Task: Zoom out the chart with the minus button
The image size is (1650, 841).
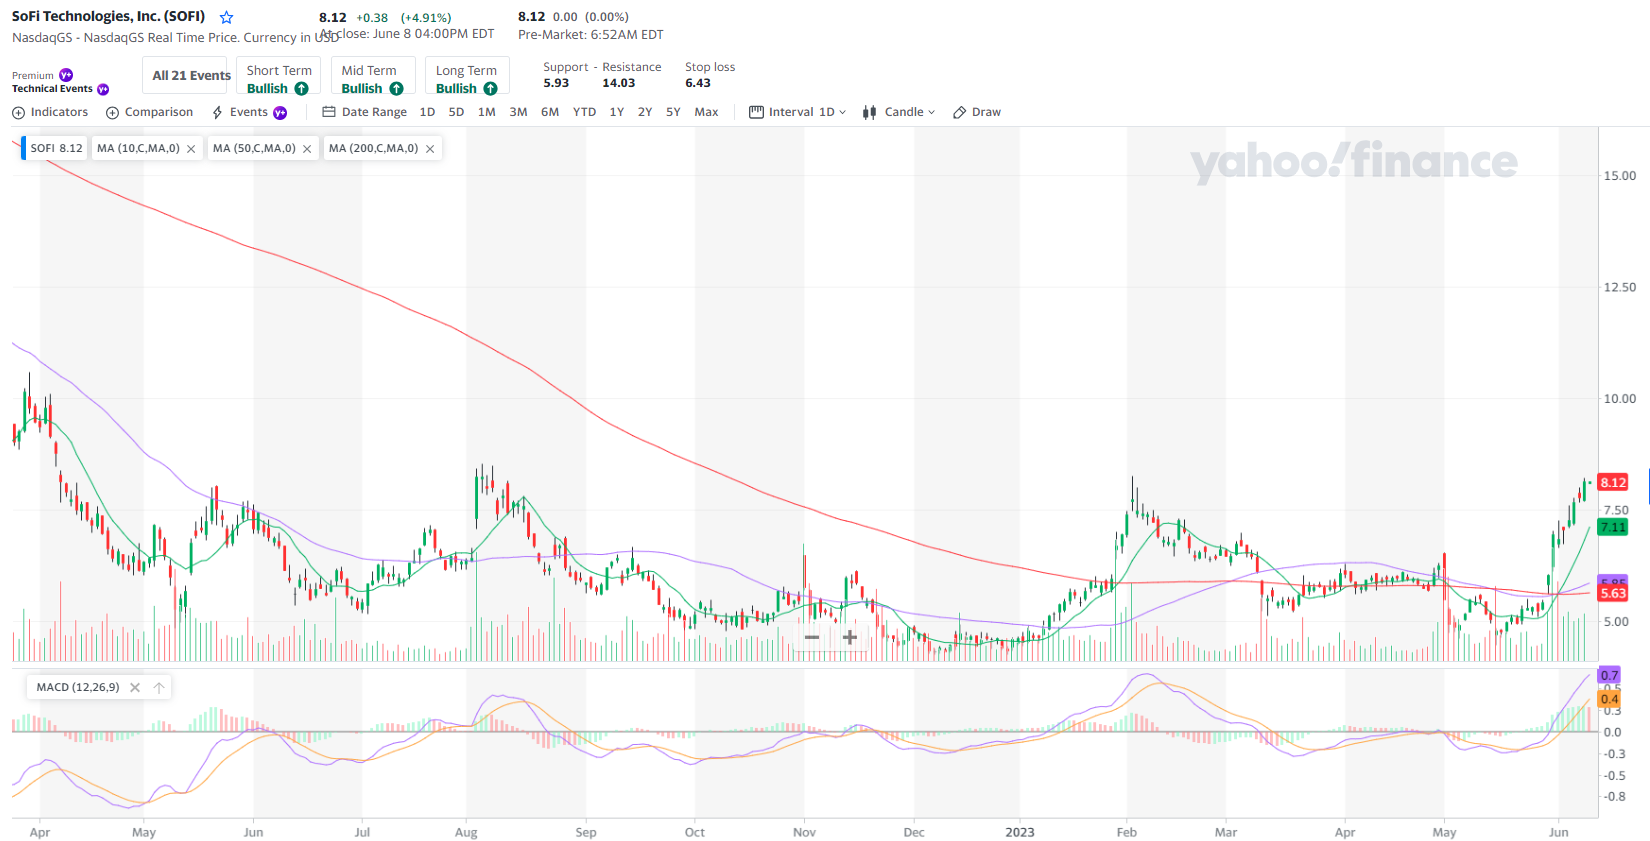Action: tap(812, 637)
